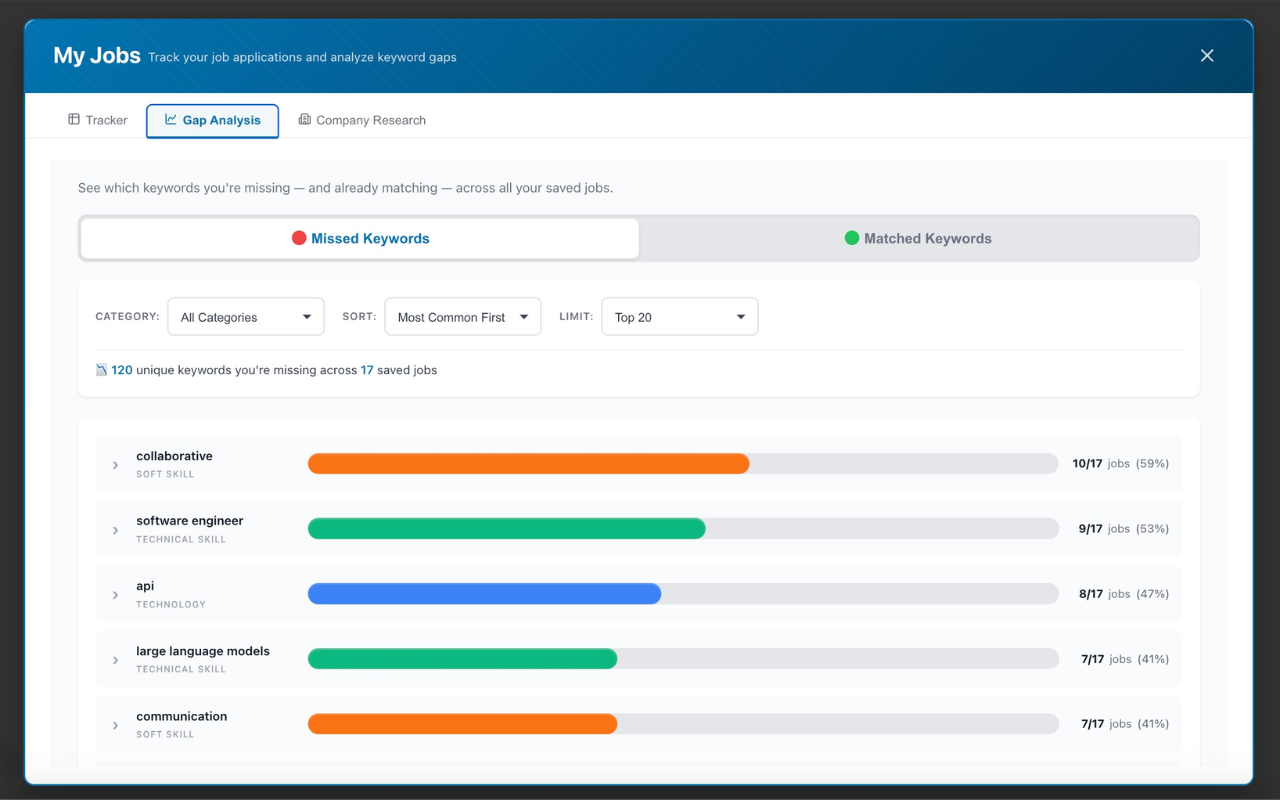Open the Gap Analysis tab

(x=212, y=120)
